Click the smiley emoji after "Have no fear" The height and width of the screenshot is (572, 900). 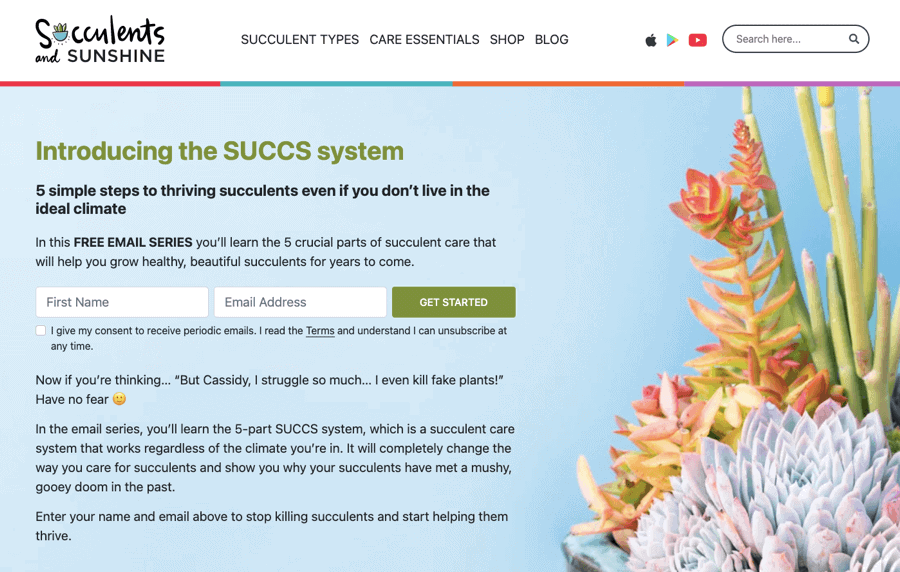120,399
